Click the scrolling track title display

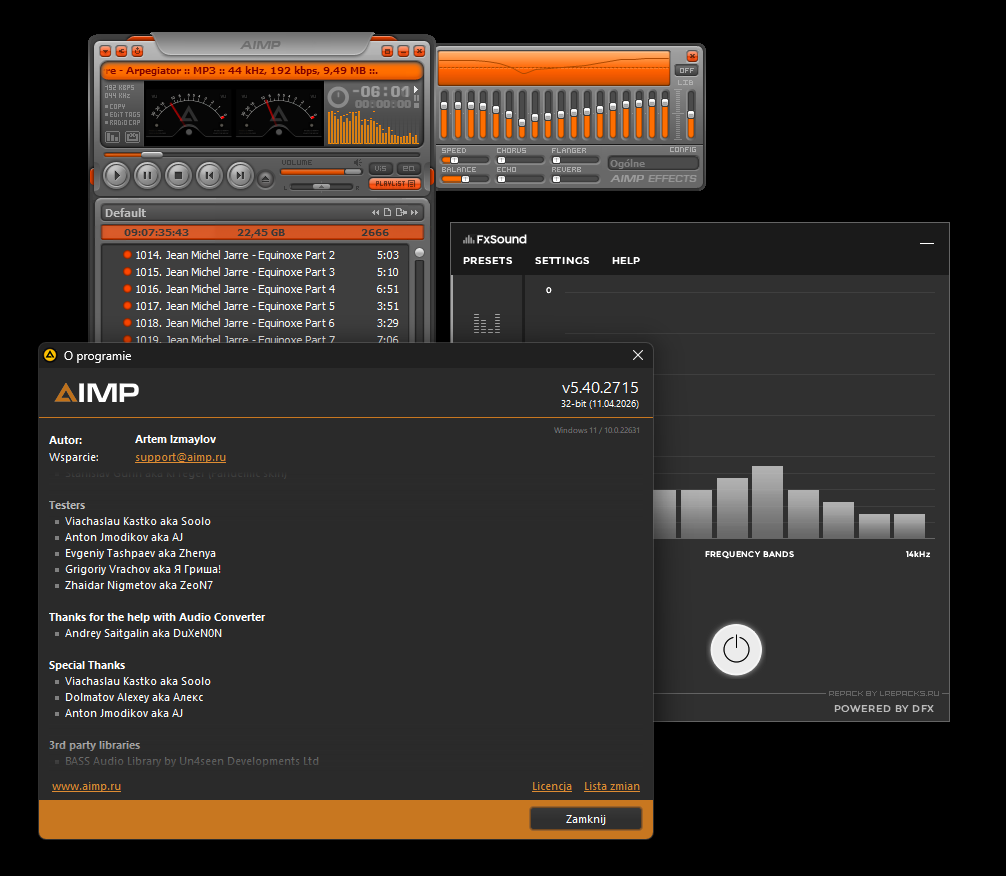(x=262, y=71)
